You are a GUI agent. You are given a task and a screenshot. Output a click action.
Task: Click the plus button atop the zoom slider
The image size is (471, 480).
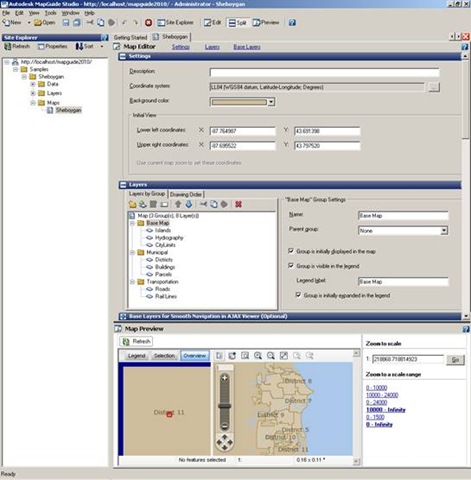[x=224, y=378]
